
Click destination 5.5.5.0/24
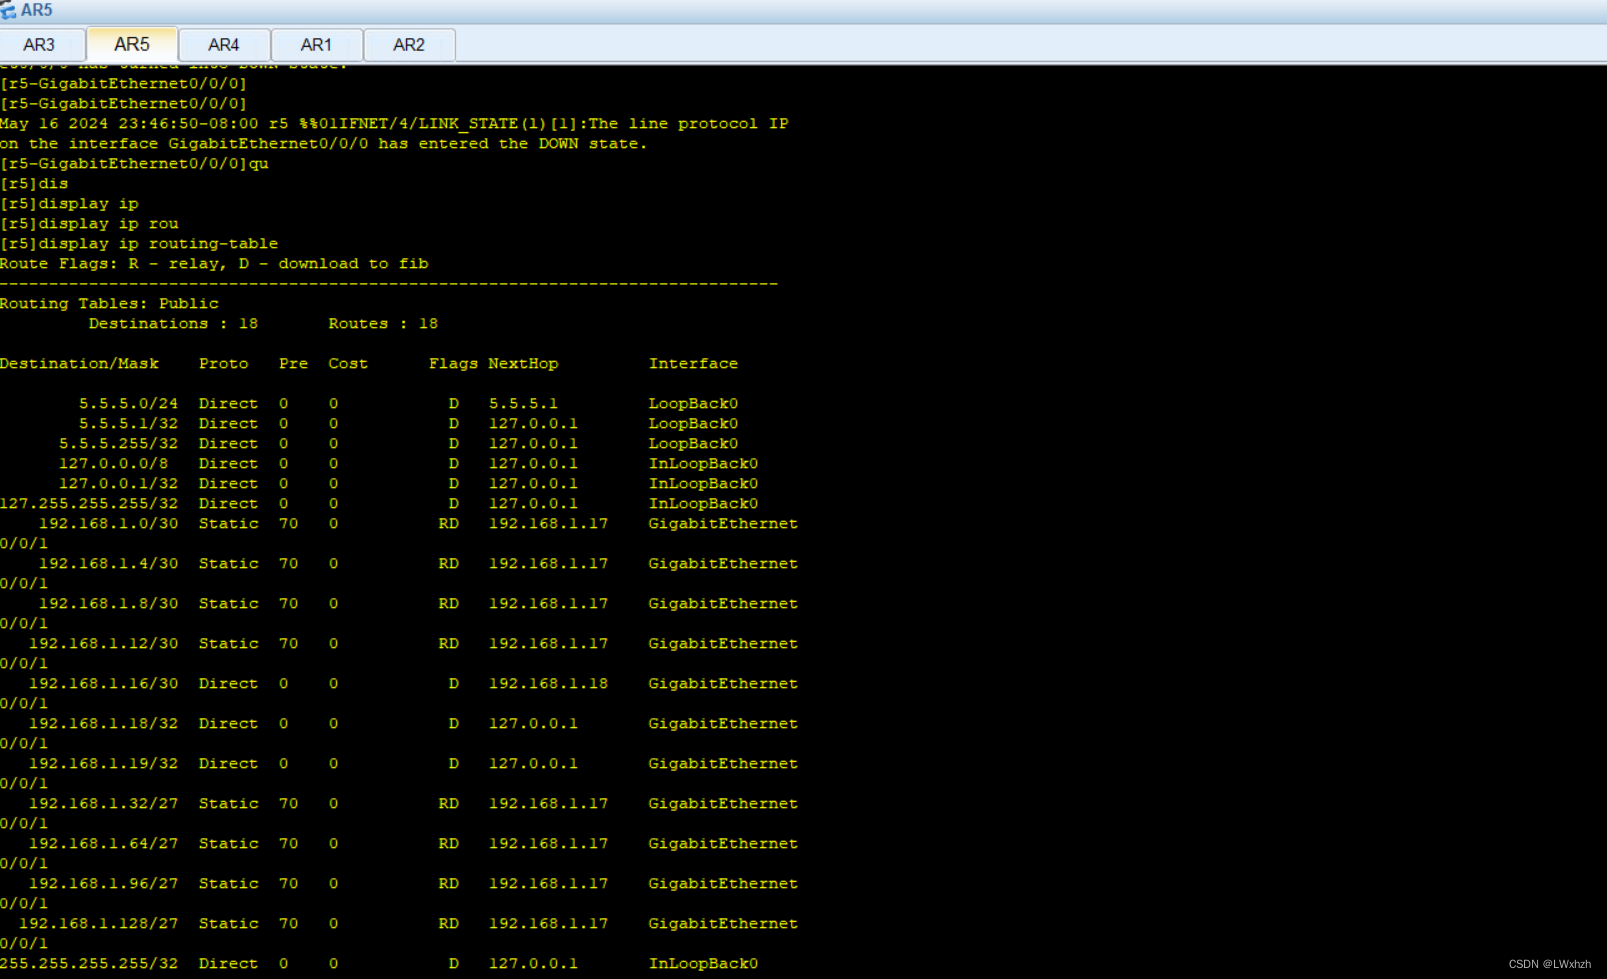tap(128, 404)
